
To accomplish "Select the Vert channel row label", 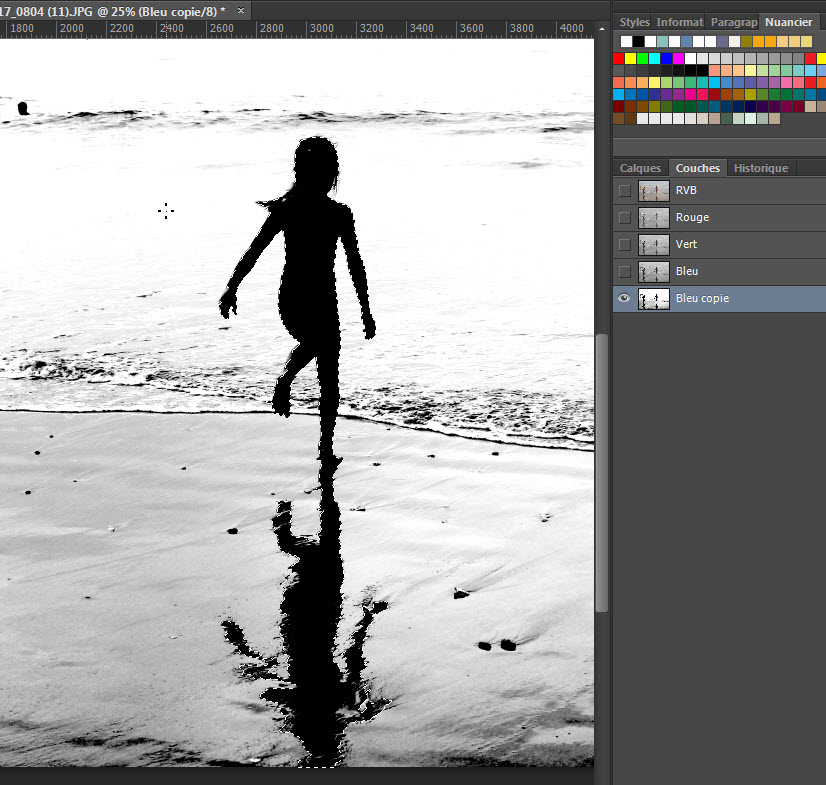I will click(686, 244).
